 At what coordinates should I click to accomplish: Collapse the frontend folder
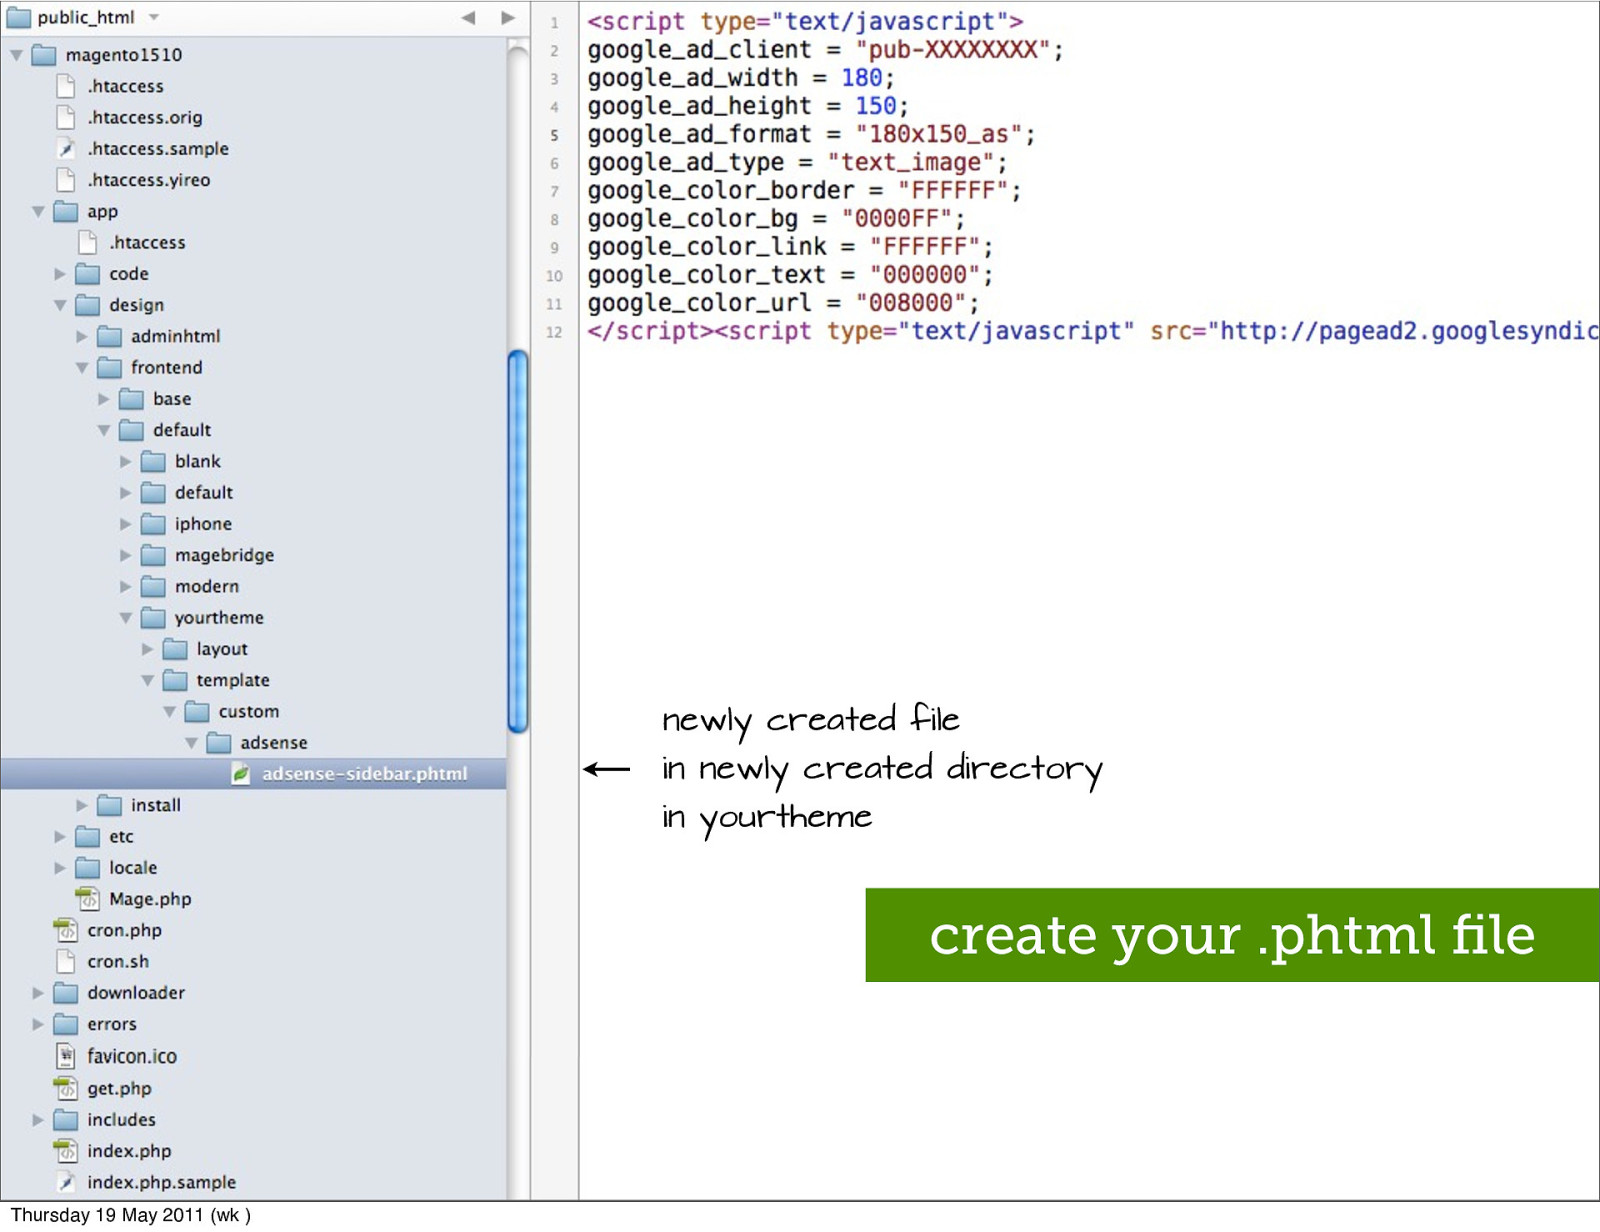tap(82, 368)
